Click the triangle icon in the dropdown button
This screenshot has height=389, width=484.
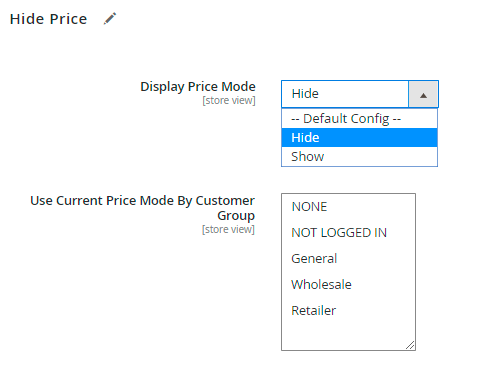coord(423,96)
